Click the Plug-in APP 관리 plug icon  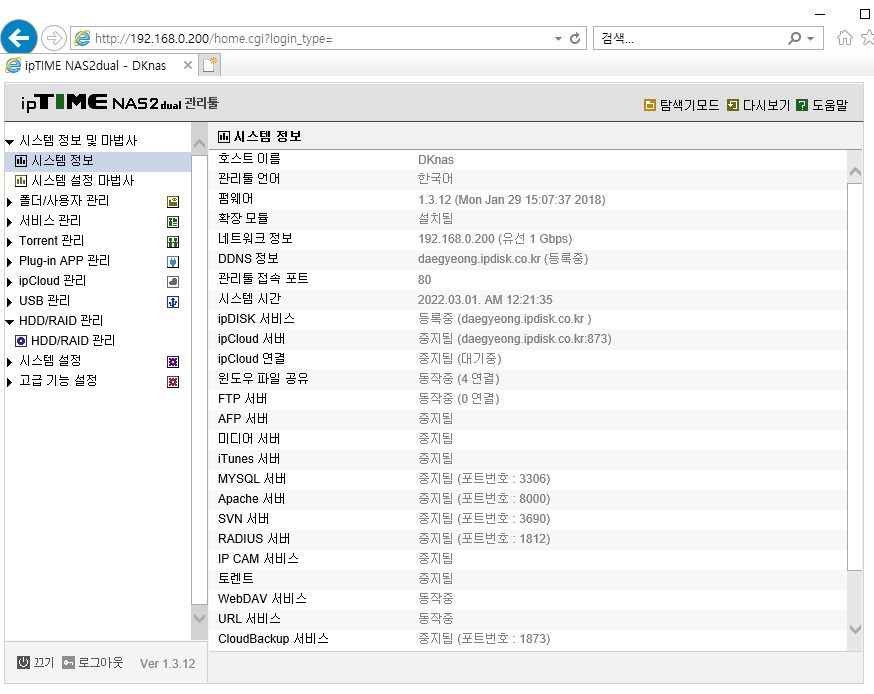tap(173, 262)
